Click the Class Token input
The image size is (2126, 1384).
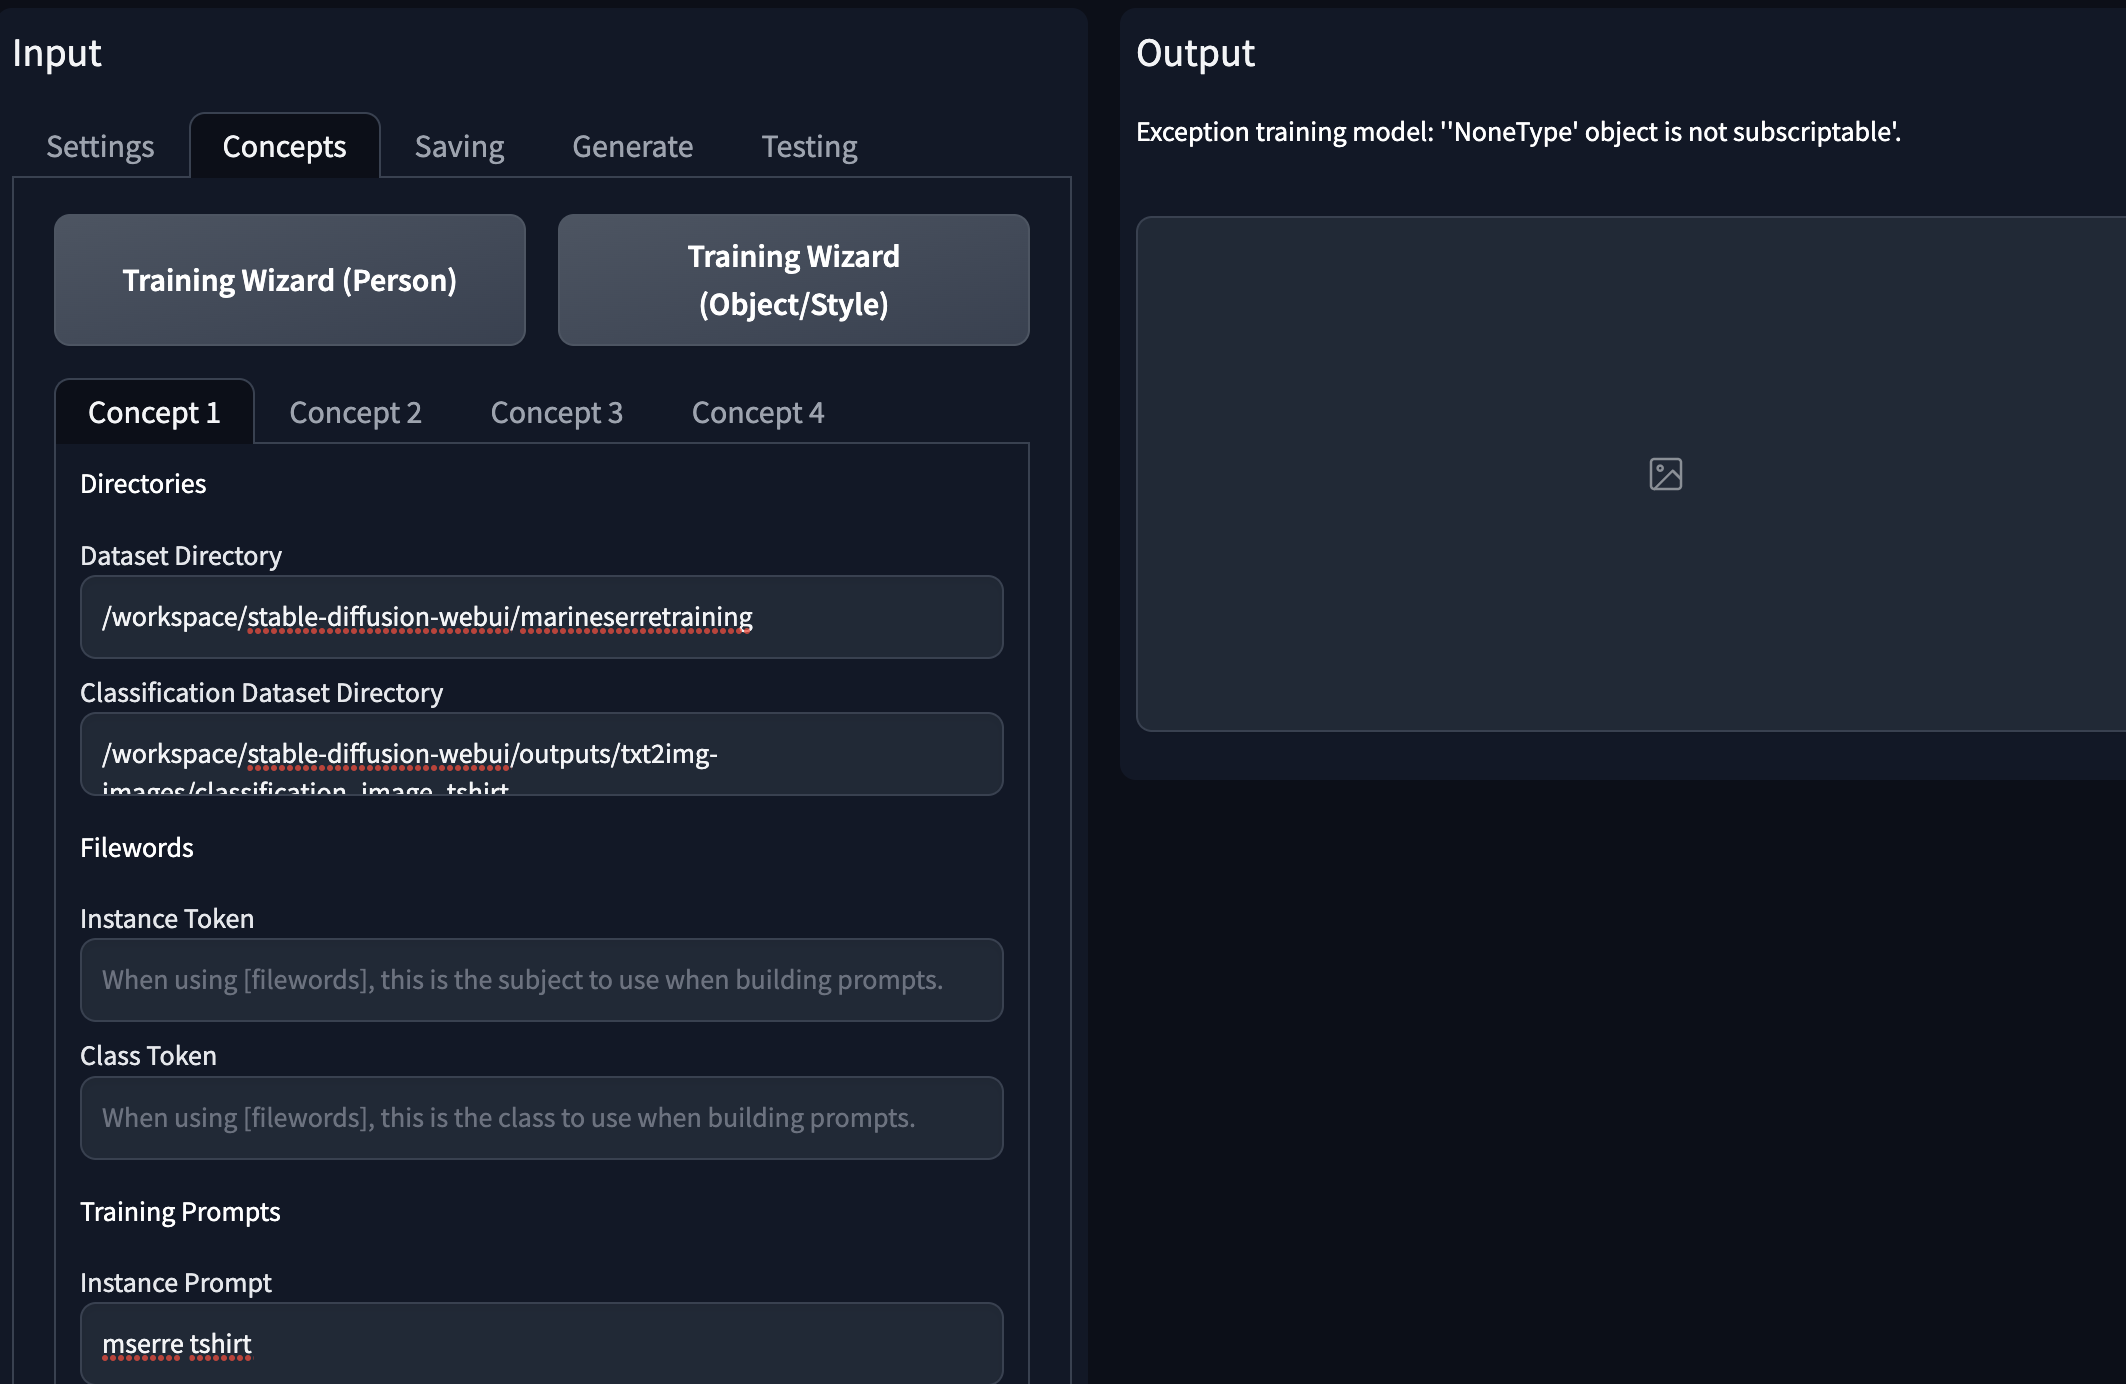[x=541, y=1118]
